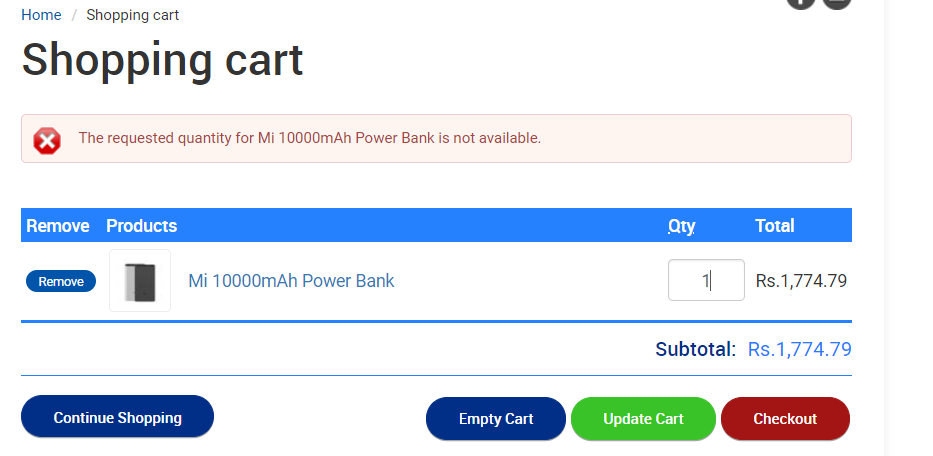Select the Subtotal amount Rs.1,774.79
The height and width of the screenshot is (456, 933).
(x=799, y=349)
